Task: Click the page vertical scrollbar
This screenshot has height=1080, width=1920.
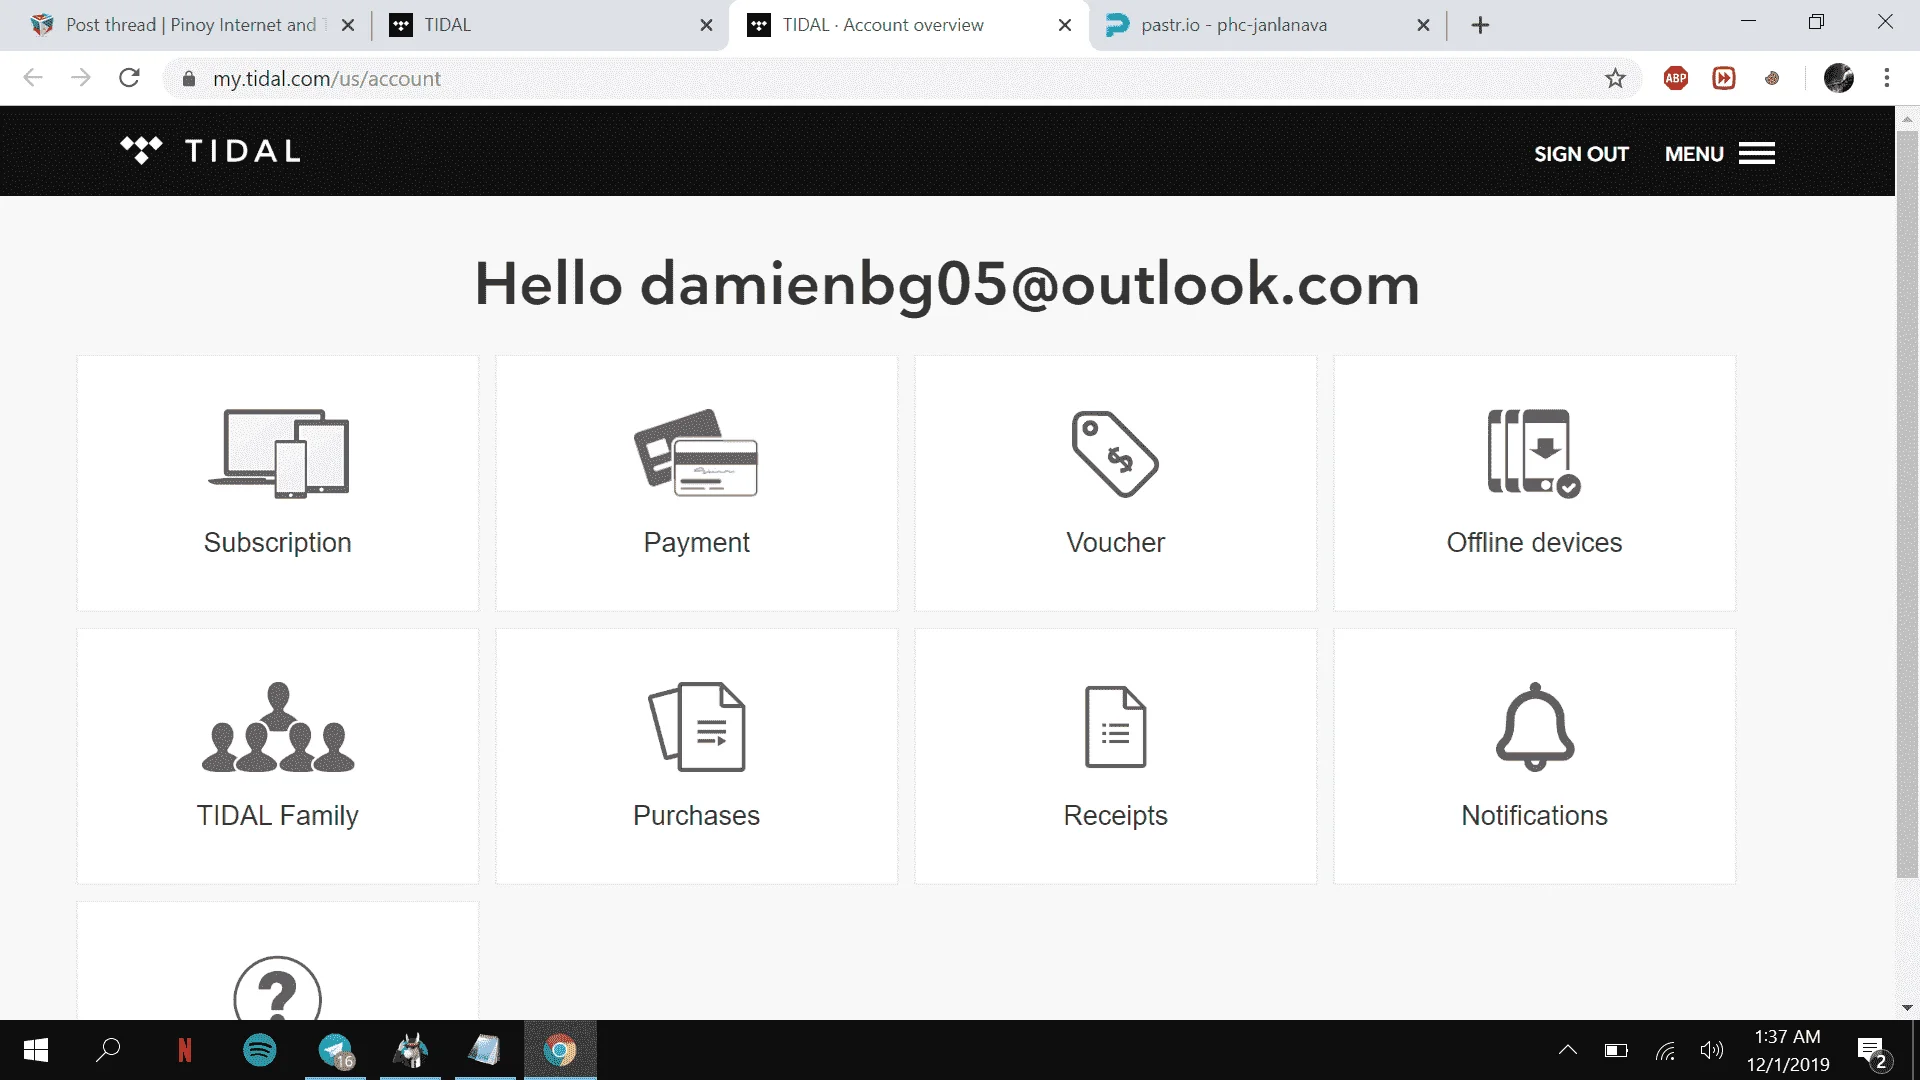Action: click(1907, 505)
